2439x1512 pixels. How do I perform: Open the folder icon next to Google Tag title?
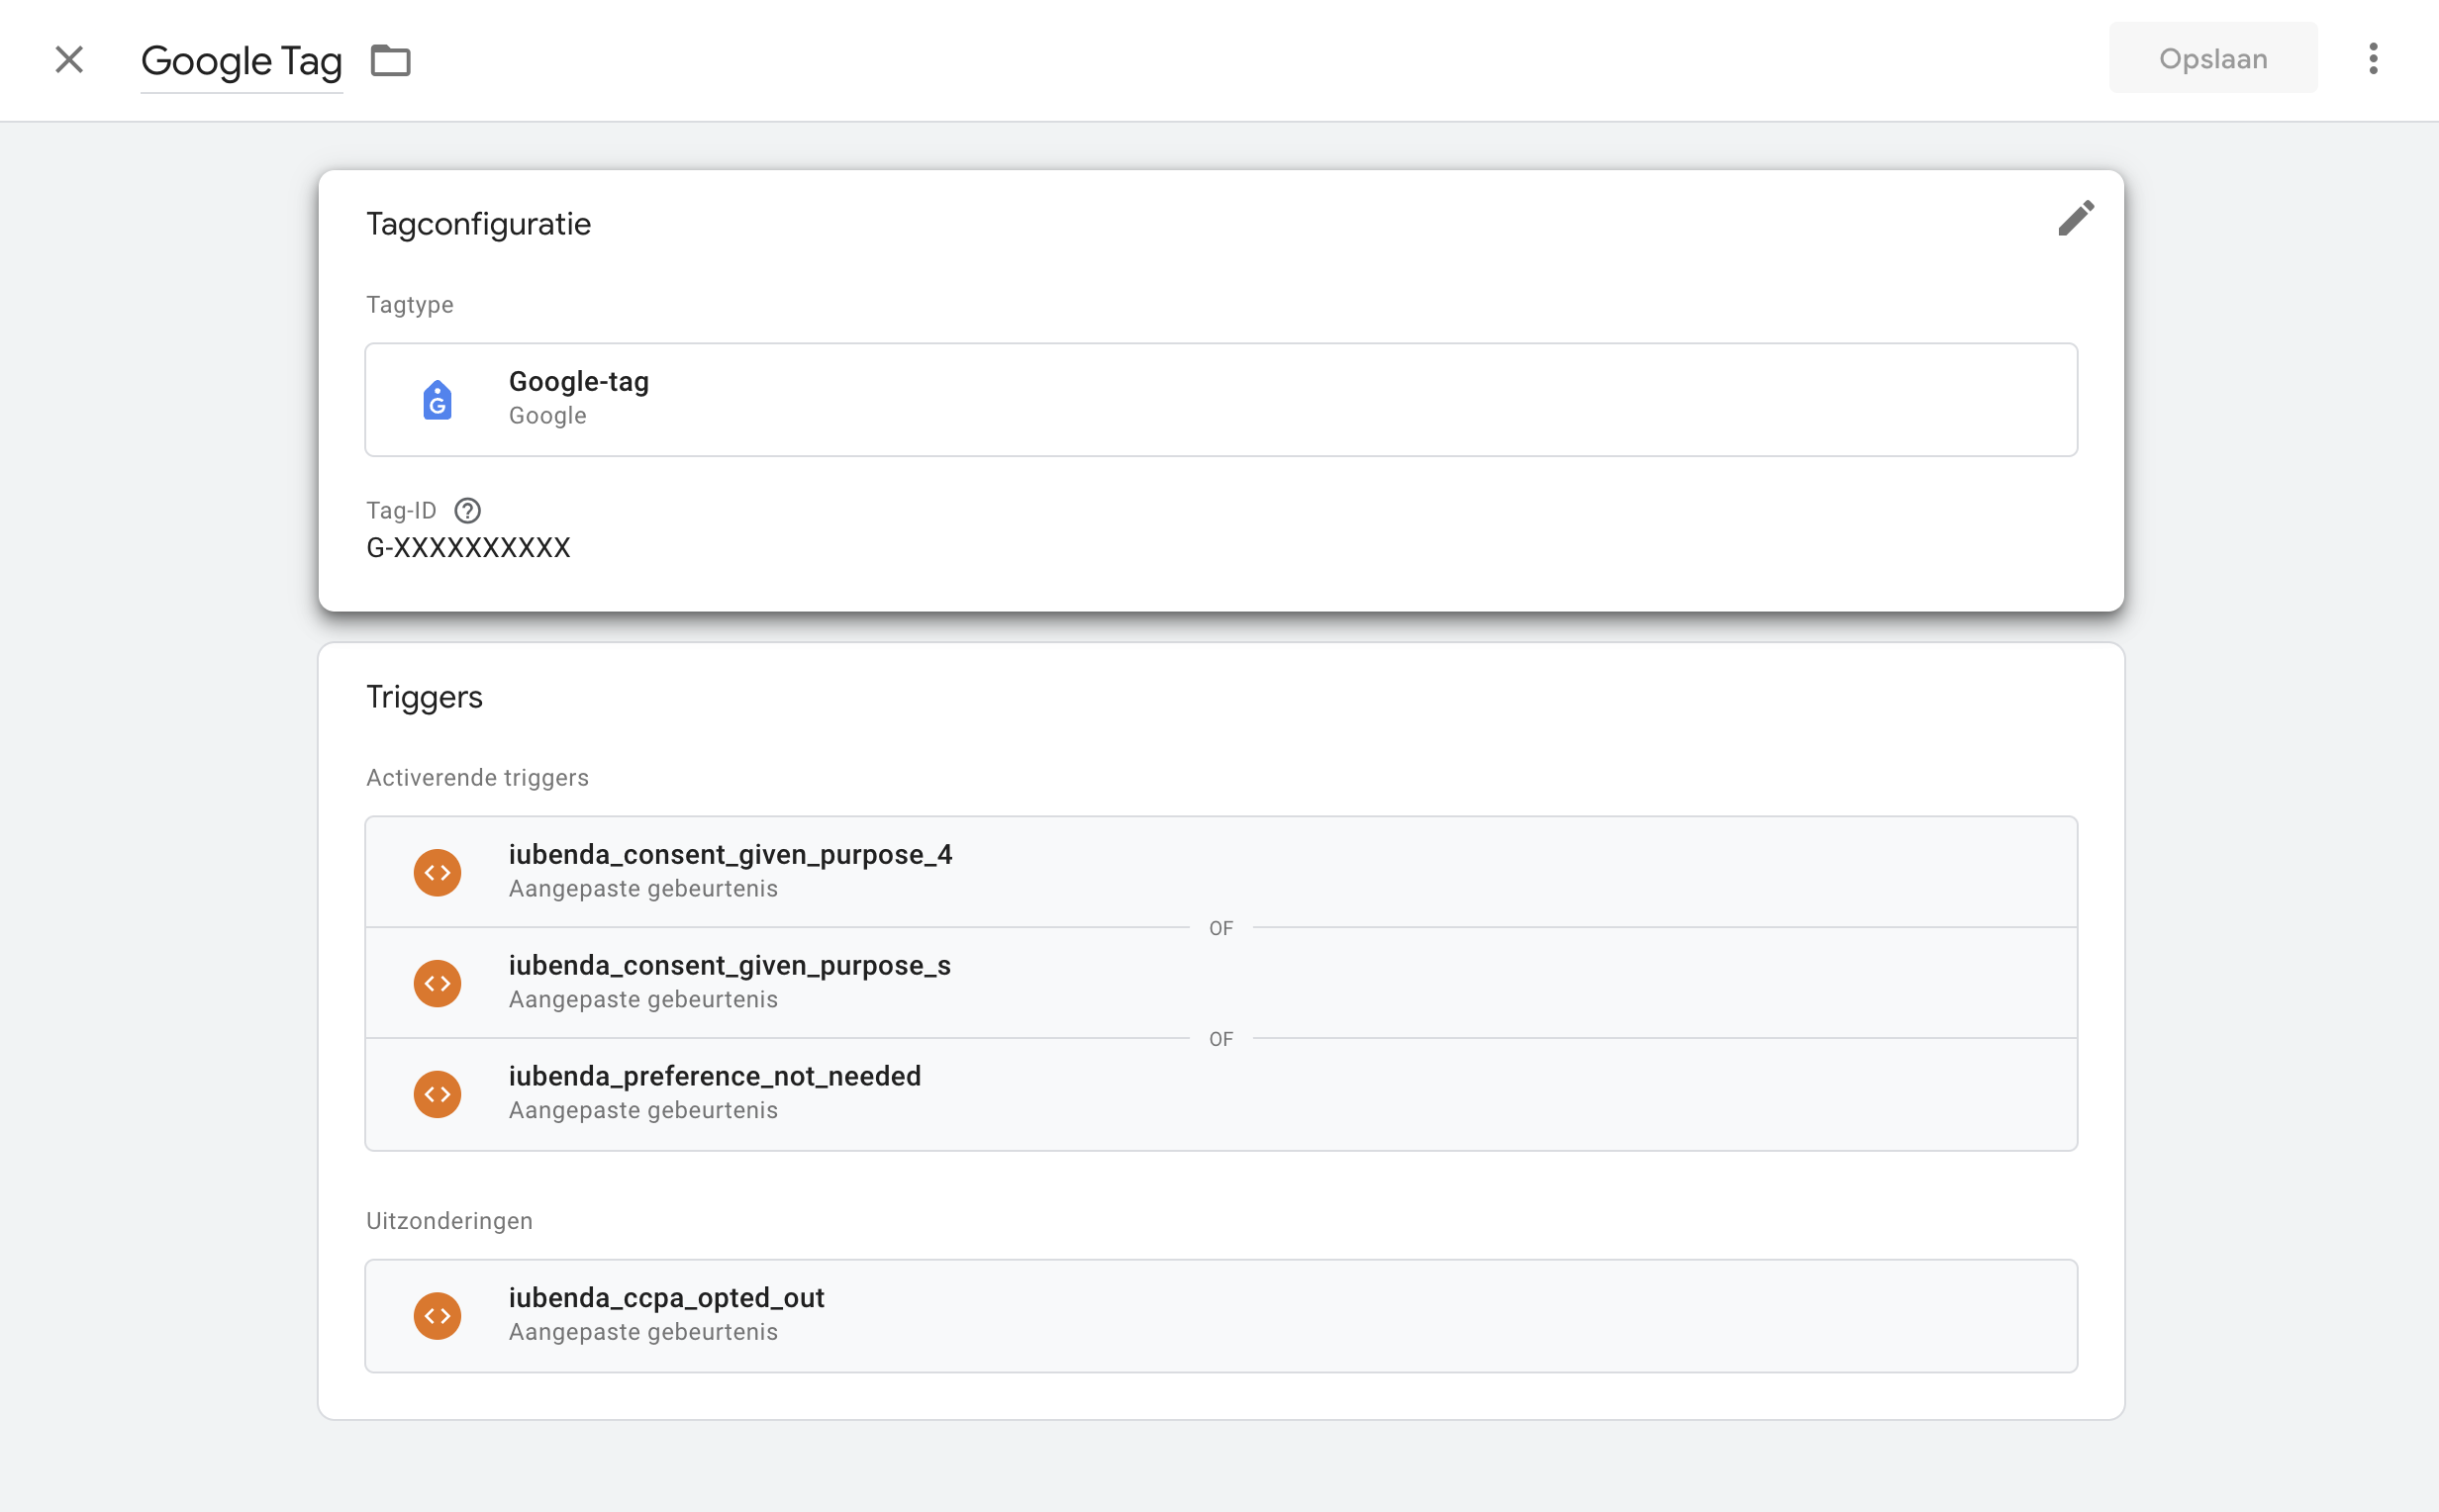(389, 60)
